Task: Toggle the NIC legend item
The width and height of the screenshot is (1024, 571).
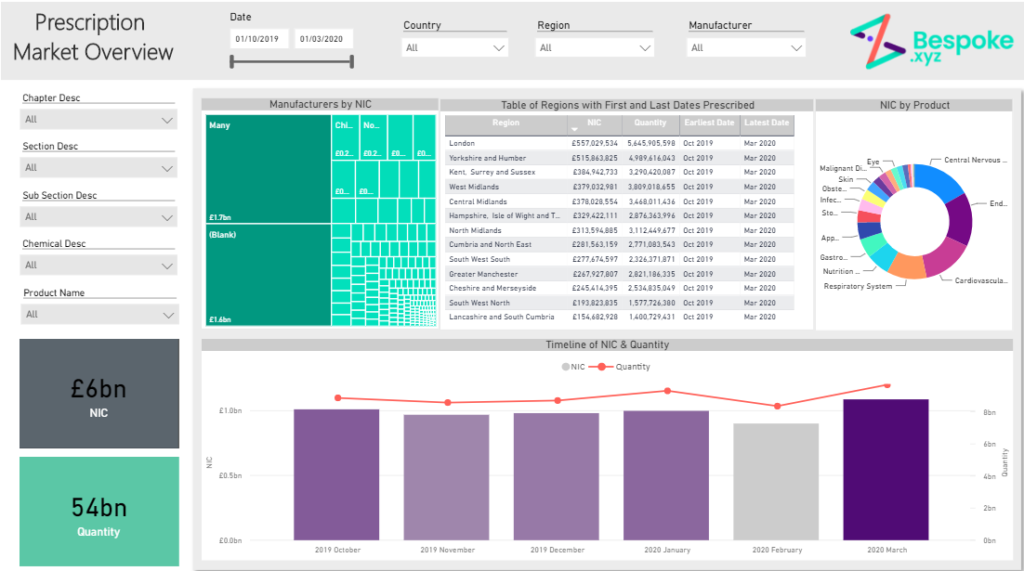Action: [573, 367]
